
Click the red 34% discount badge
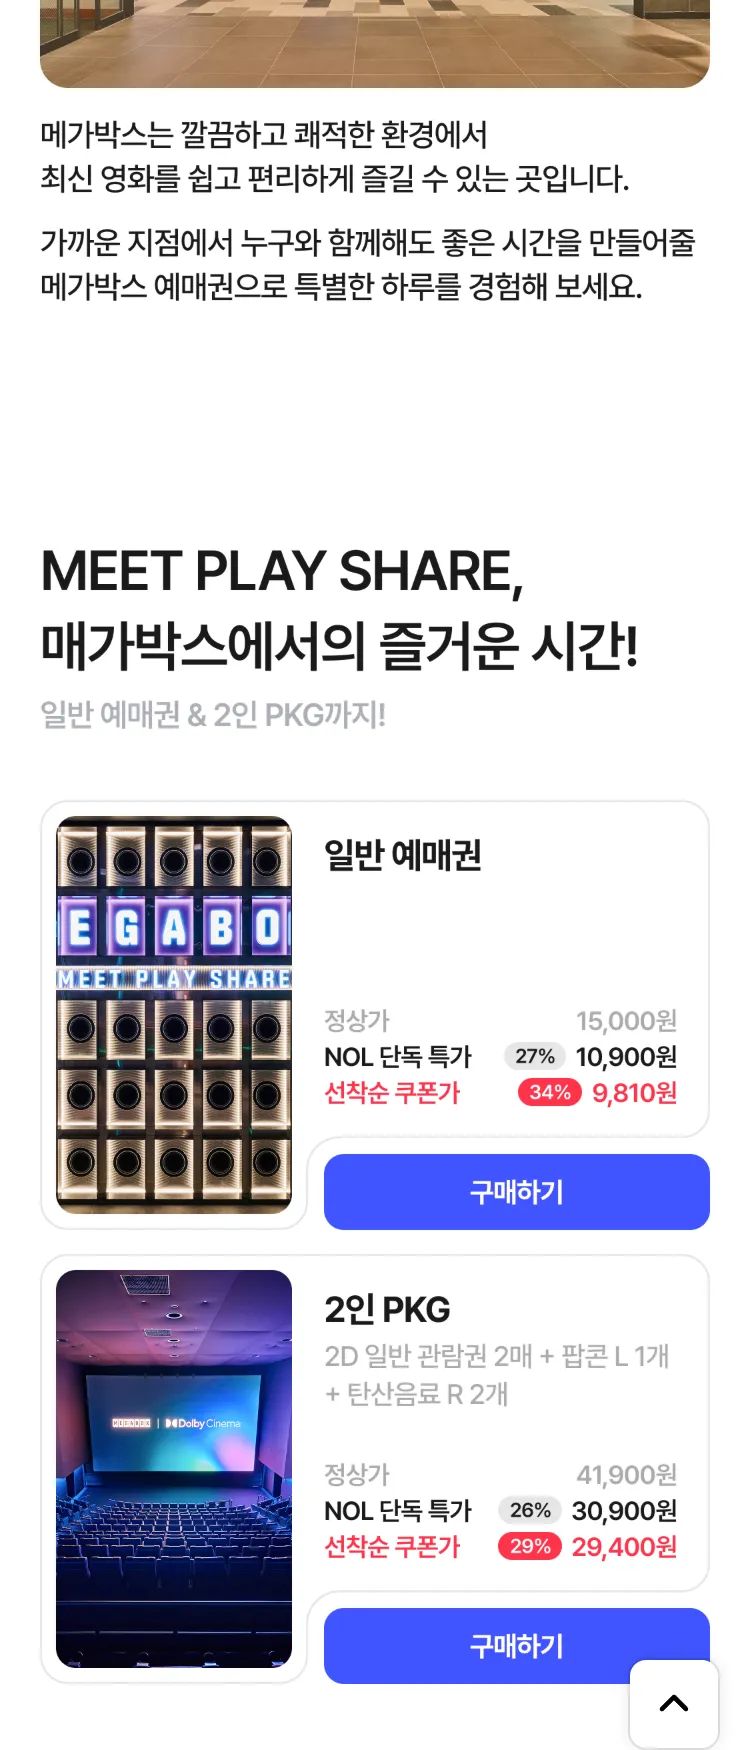click(550, 1092)
